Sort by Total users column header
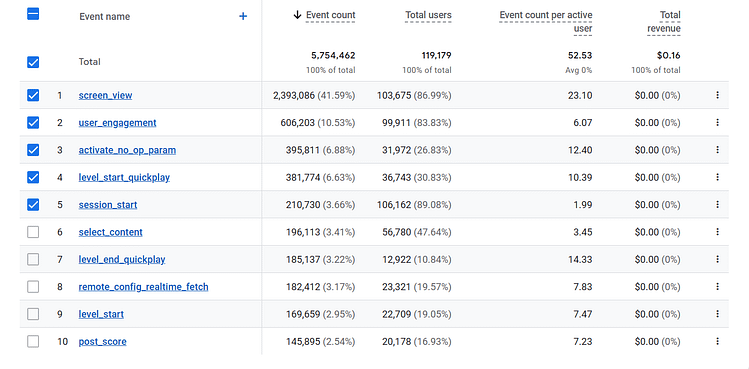Viewport: 749px width, 369px height. 428,15
